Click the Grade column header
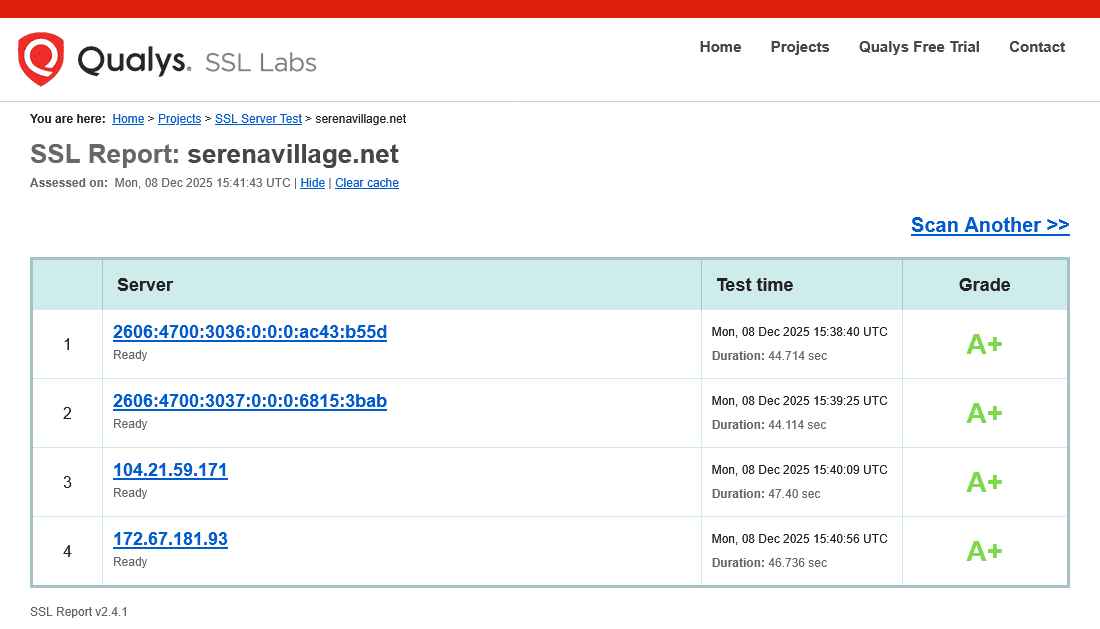This screenshot has width=1100, height=629. tap(984, 285)
